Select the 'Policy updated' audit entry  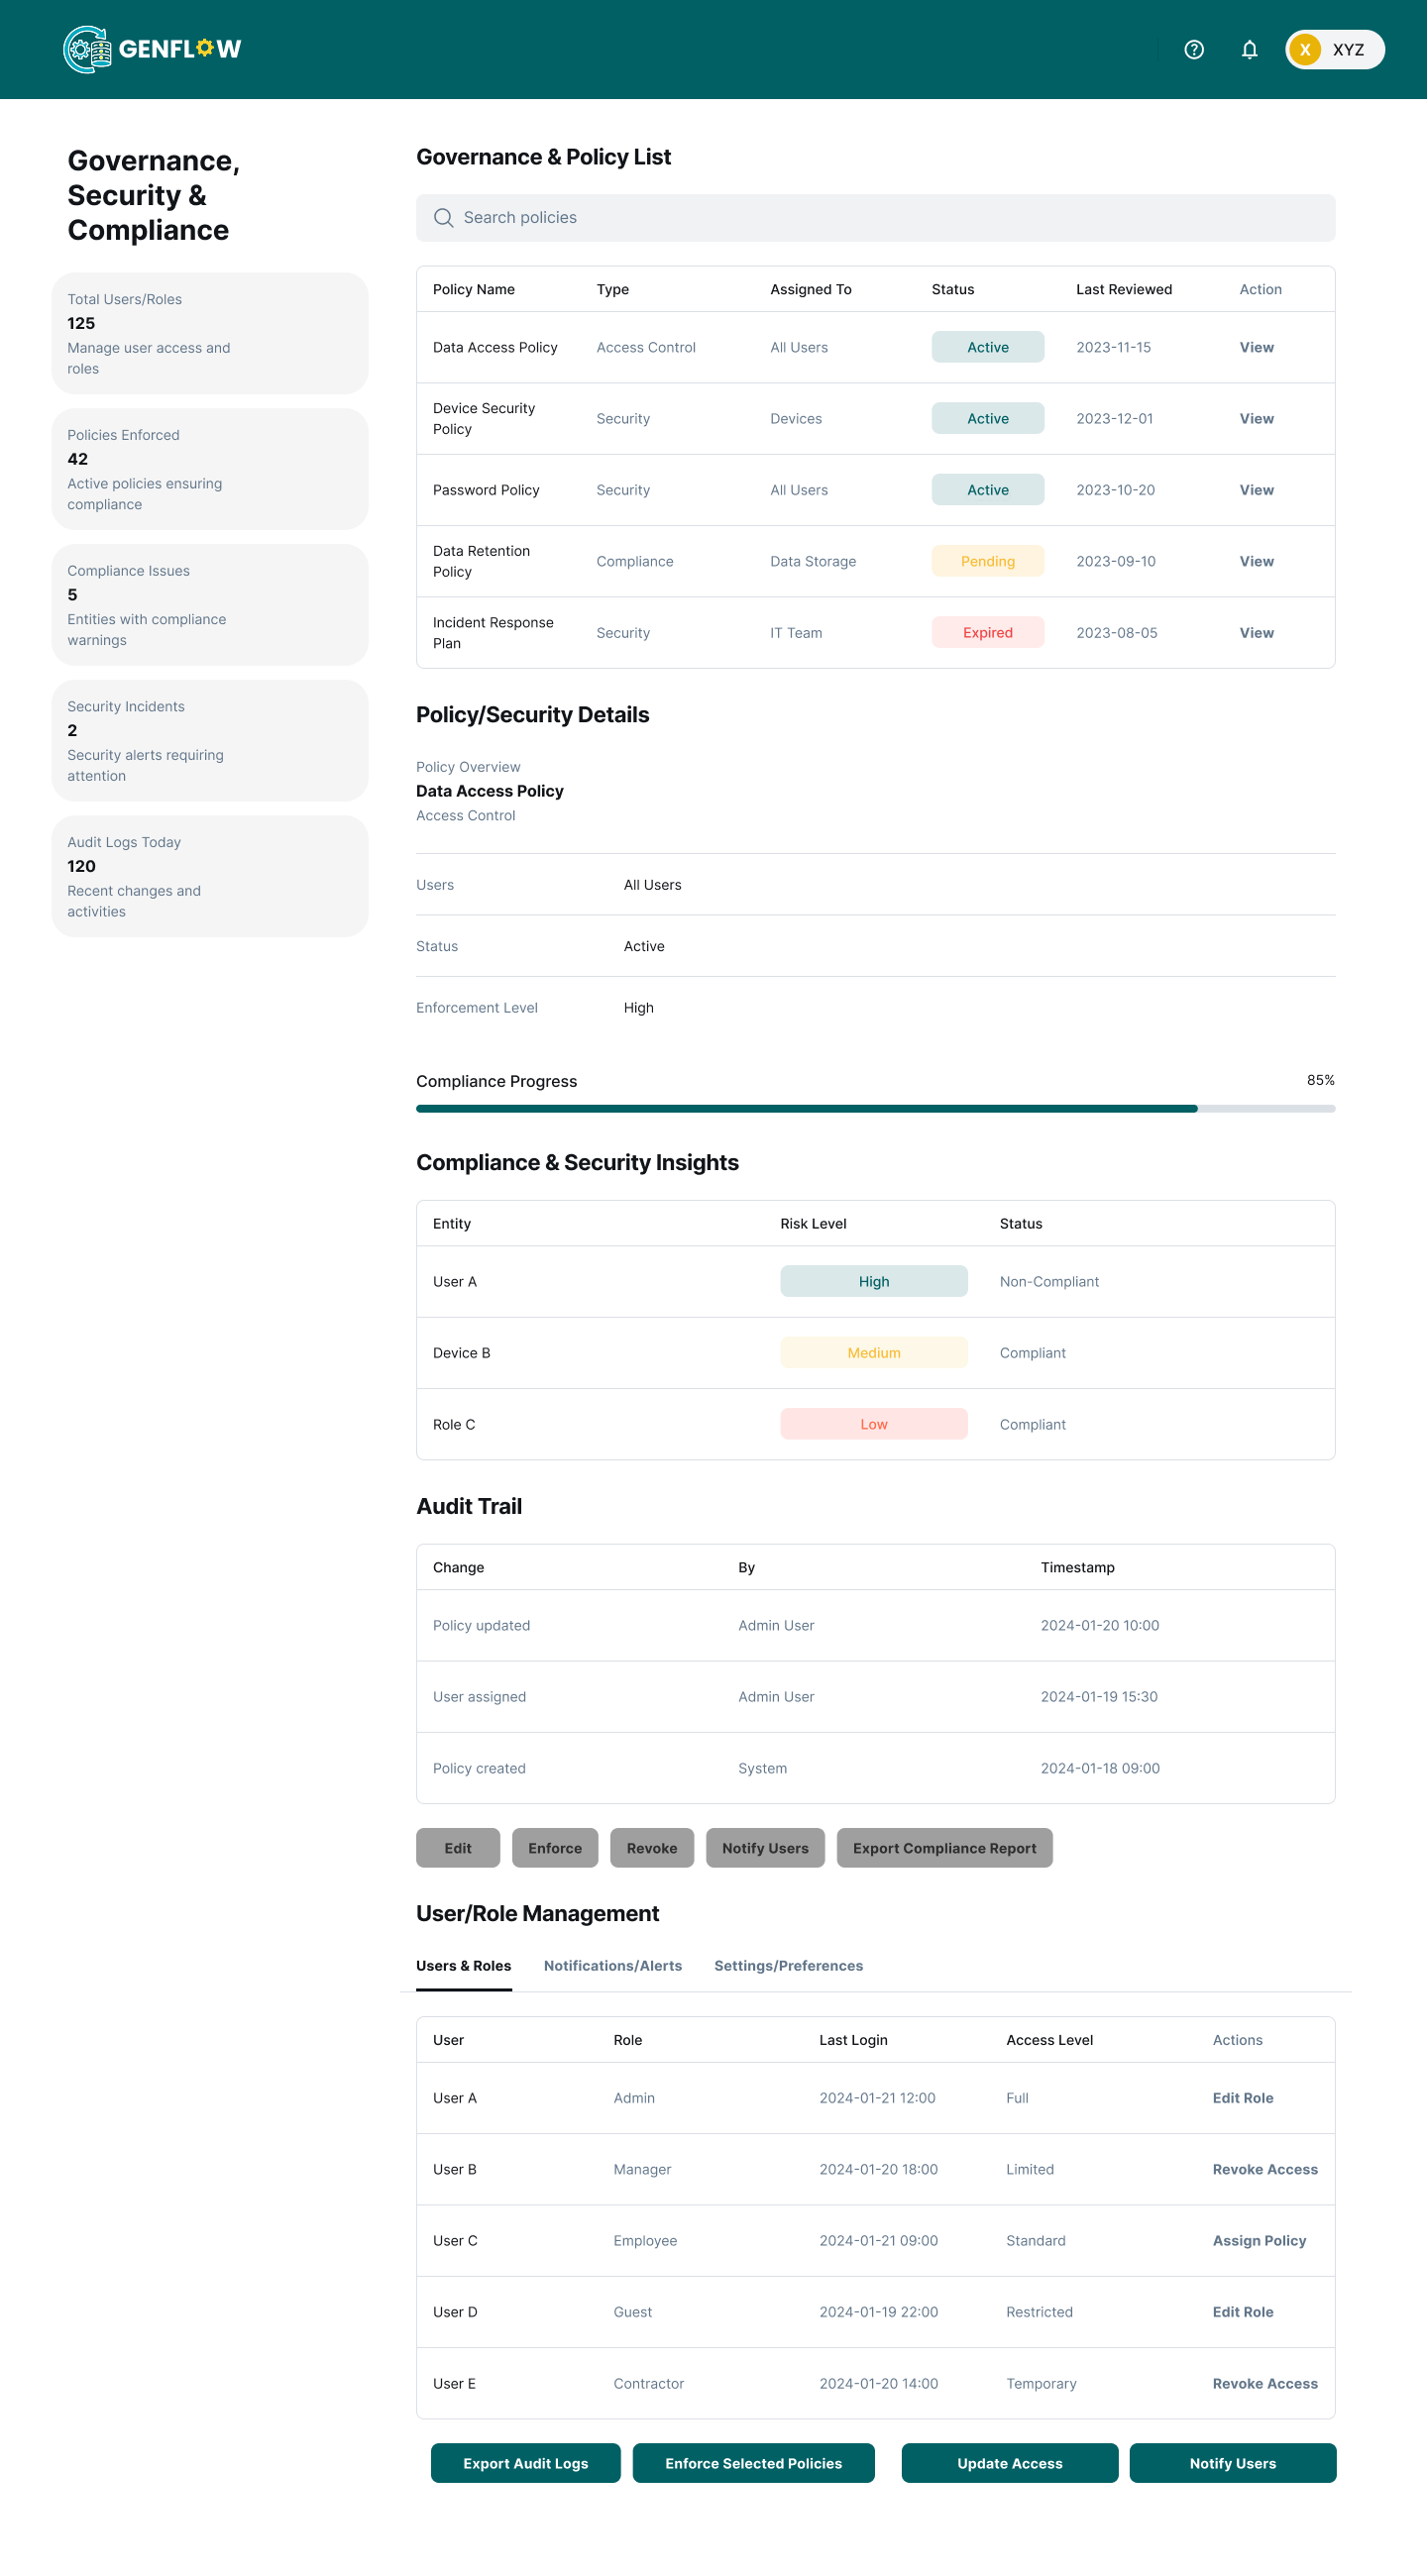tap(875, 1626)
